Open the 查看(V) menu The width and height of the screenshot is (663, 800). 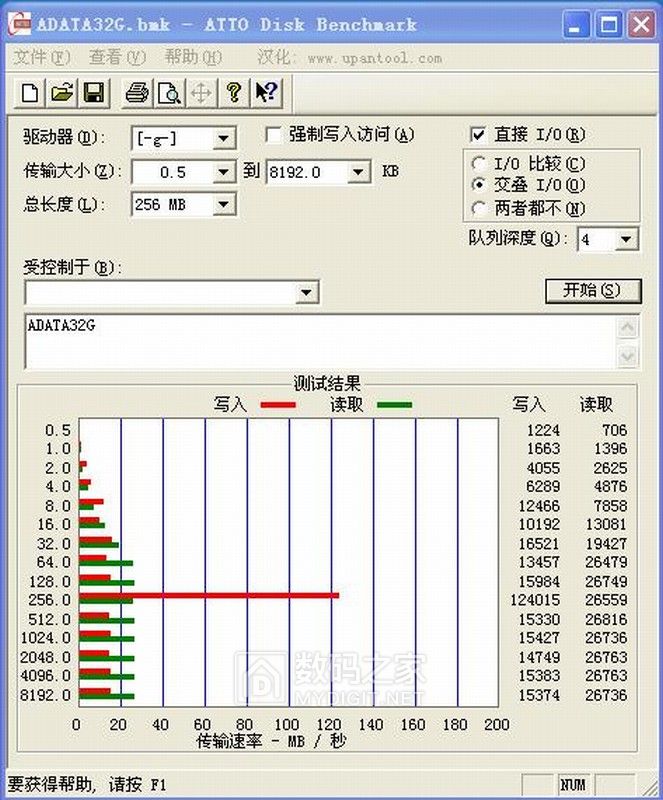pyautogui.click(x=117, y=57)
